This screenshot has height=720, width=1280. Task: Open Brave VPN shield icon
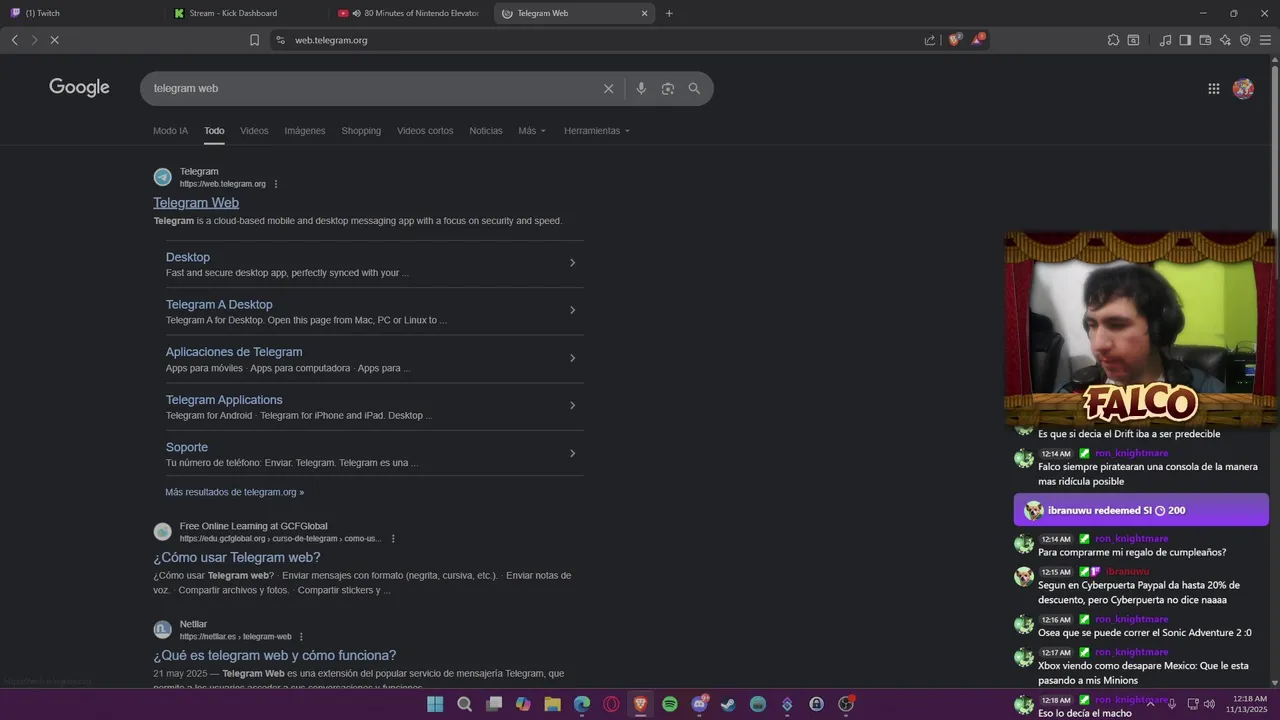point(1245,40)
